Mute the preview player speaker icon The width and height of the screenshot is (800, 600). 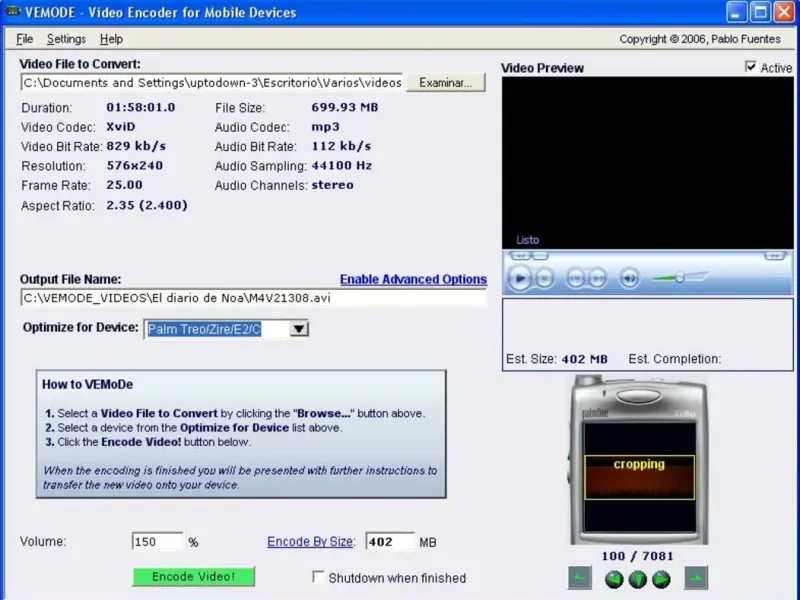[x=629, y=279]
